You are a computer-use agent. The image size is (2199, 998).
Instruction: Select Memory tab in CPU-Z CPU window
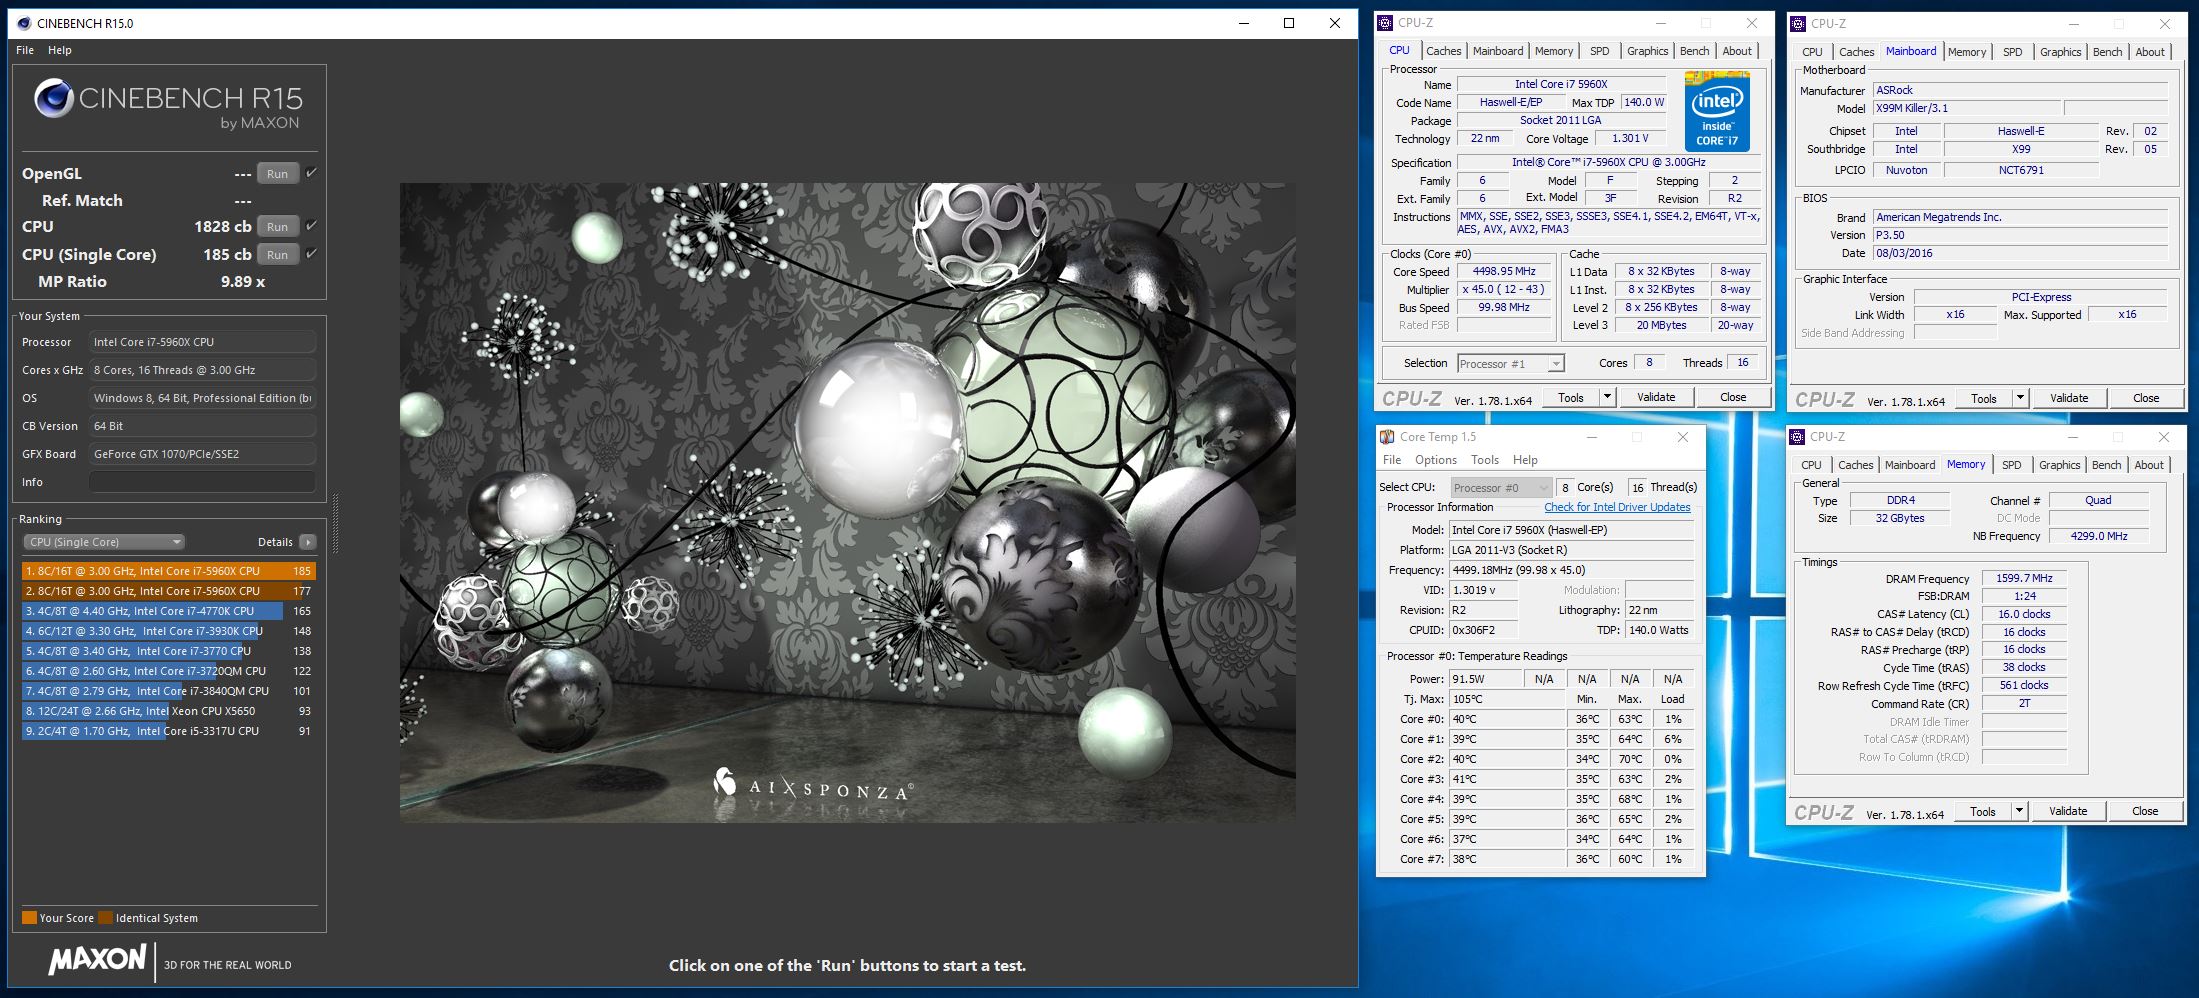1553,51
